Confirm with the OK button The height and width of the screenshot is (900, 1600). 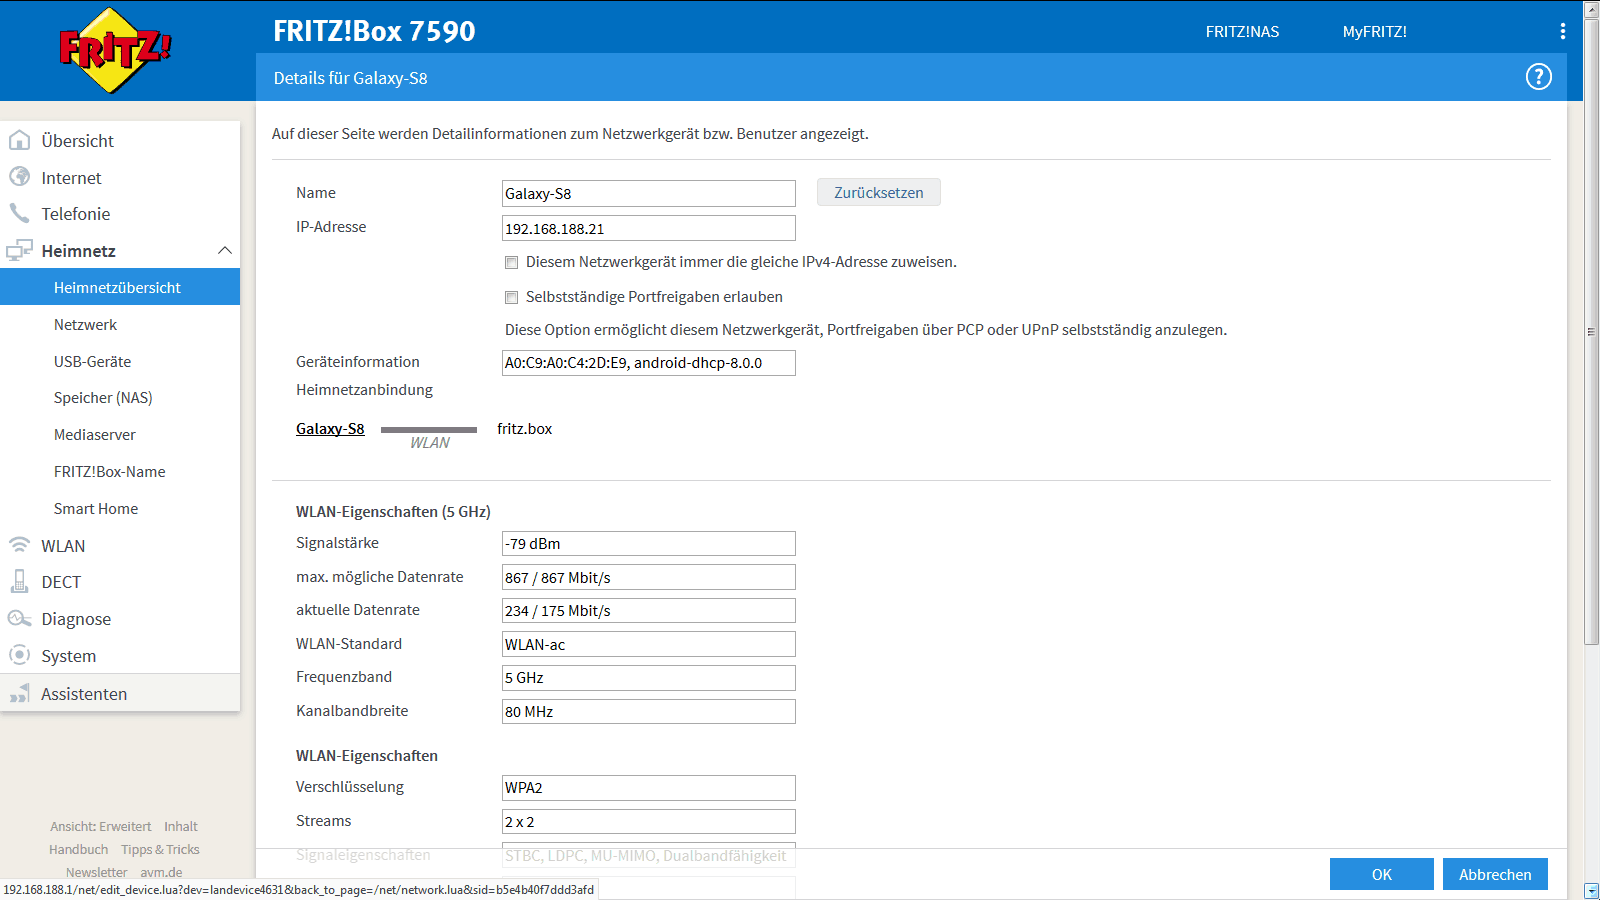point(1381,874)
